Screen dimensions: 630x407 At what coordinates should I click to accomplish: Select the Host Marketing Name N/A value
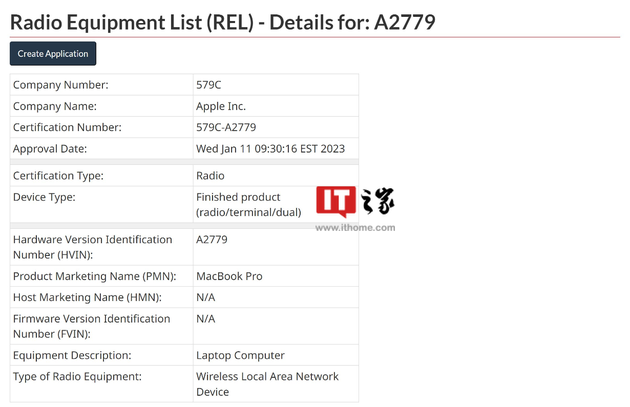(x=206, y=297)
